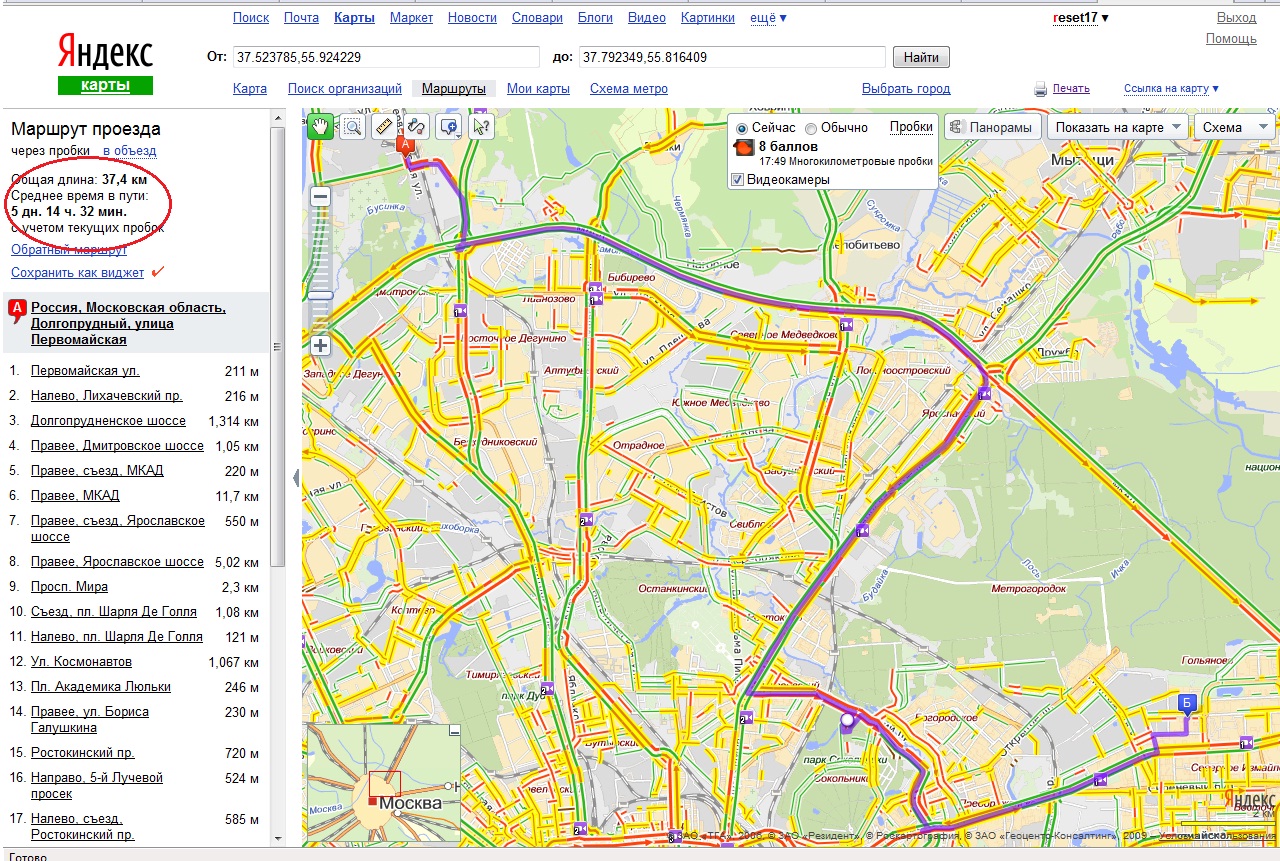1280x861 pixels.
Task: Uncheck the Видеокамеры checkbox
Action: [738, 179]
